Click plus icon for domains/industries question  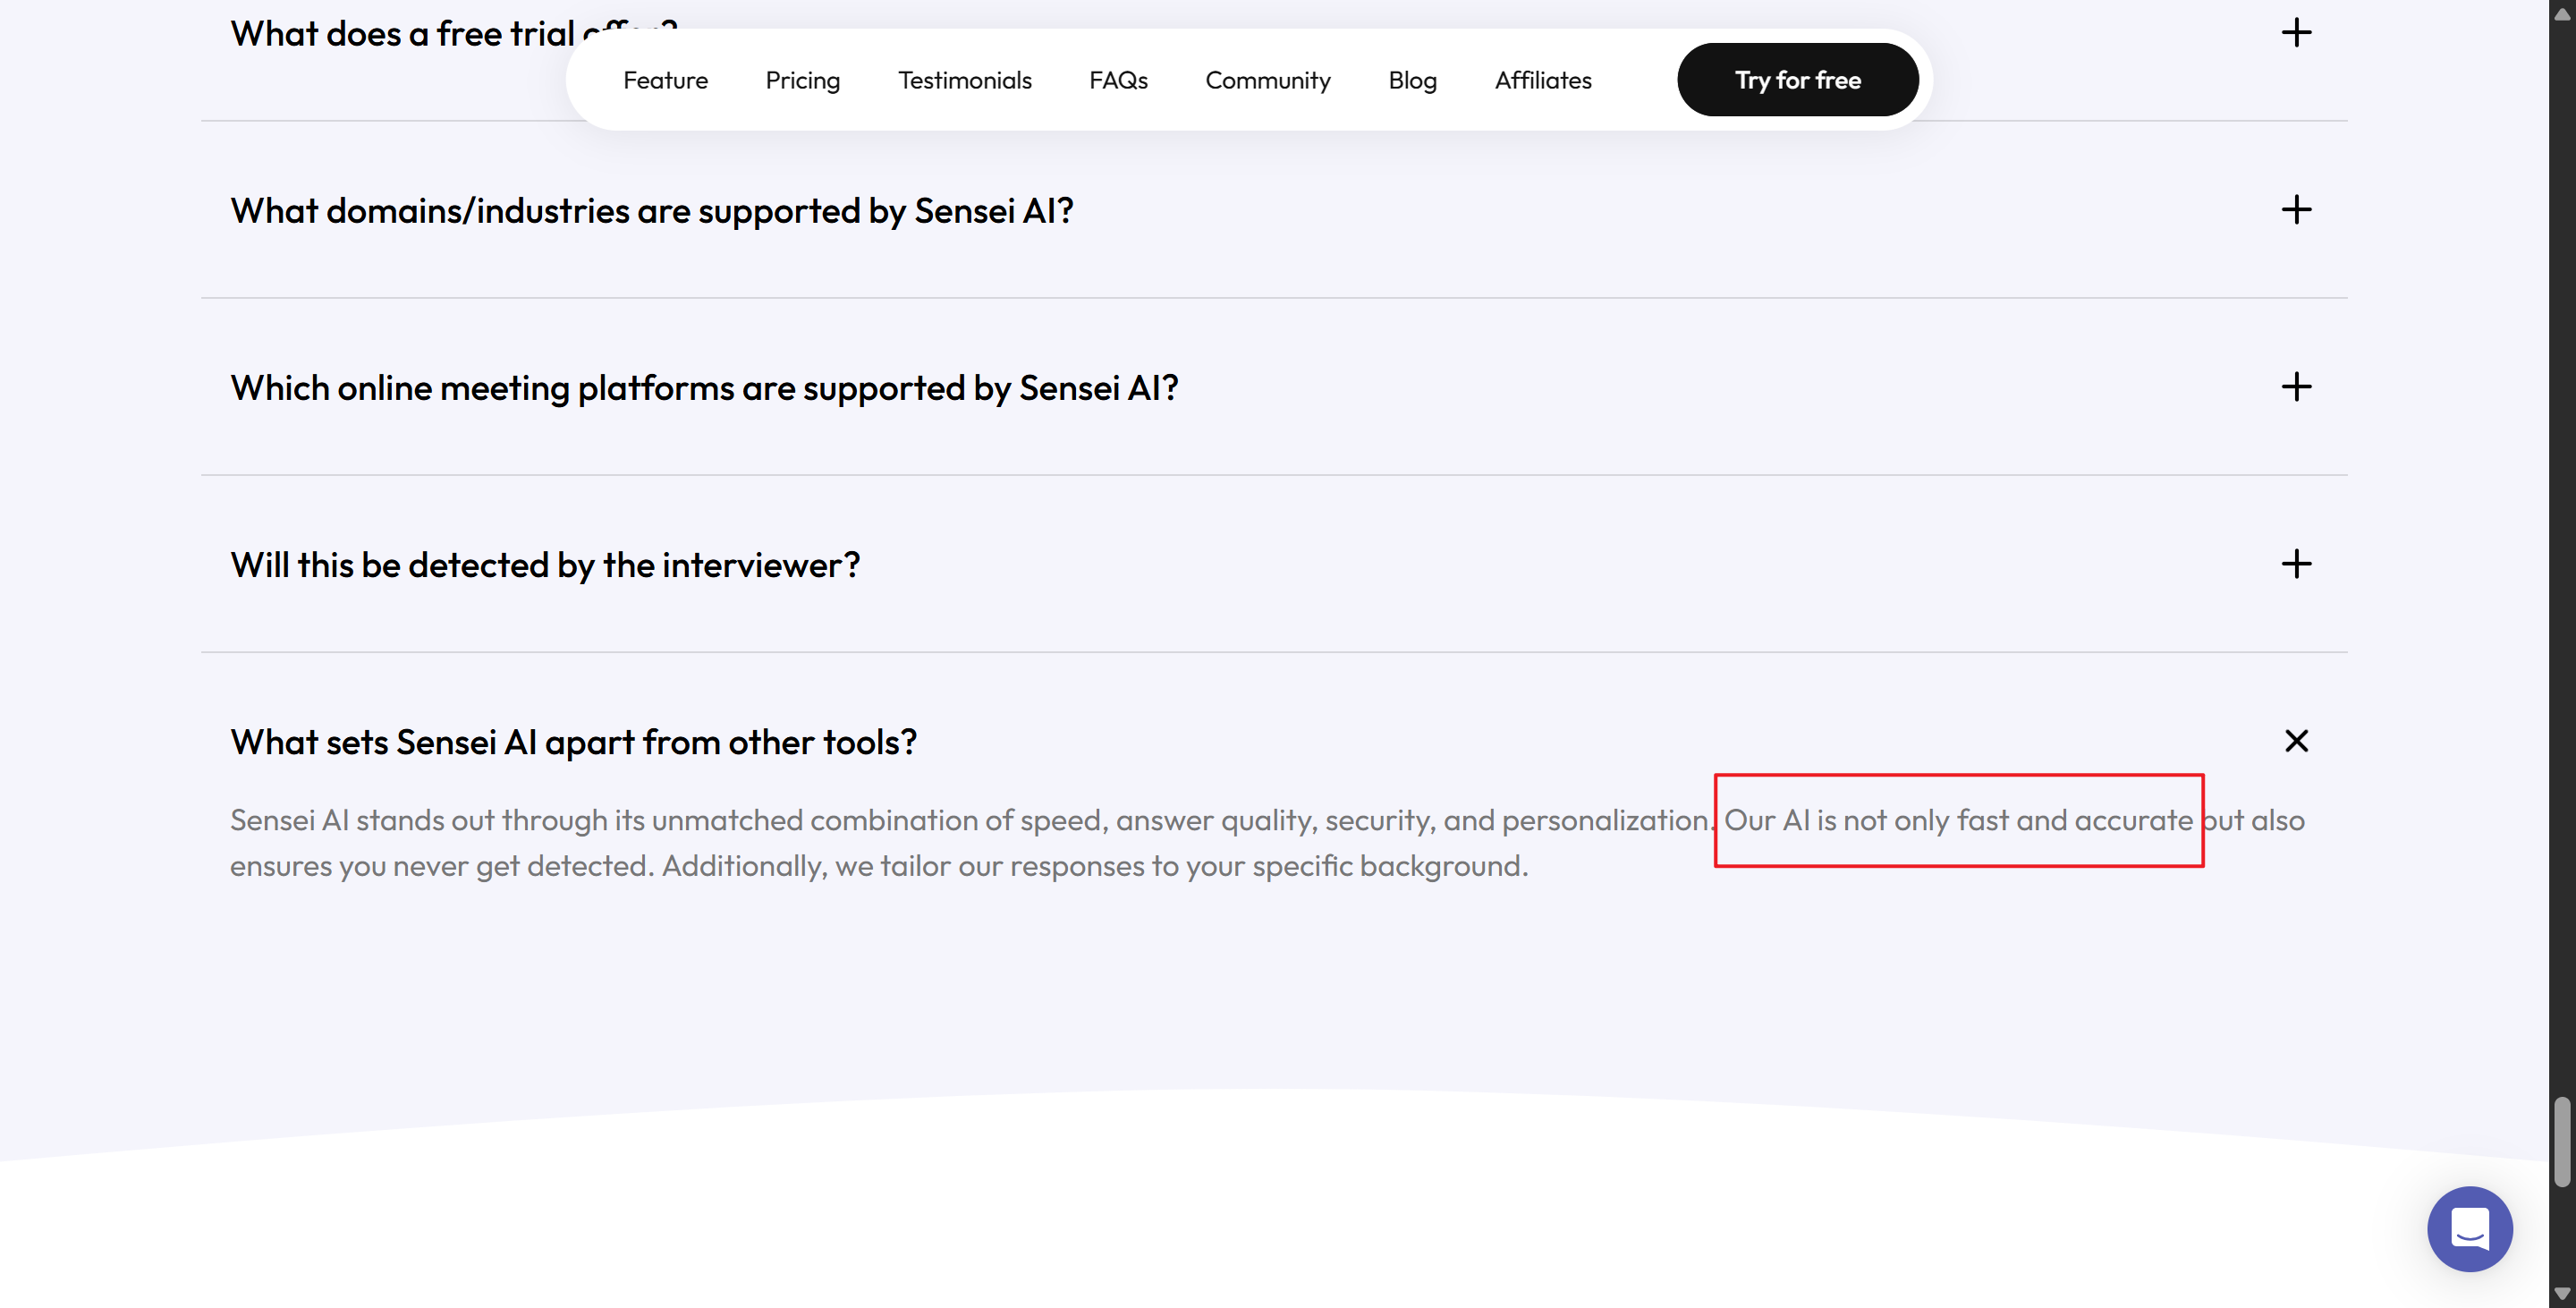pyautogui.click(x=2296, y=210)
